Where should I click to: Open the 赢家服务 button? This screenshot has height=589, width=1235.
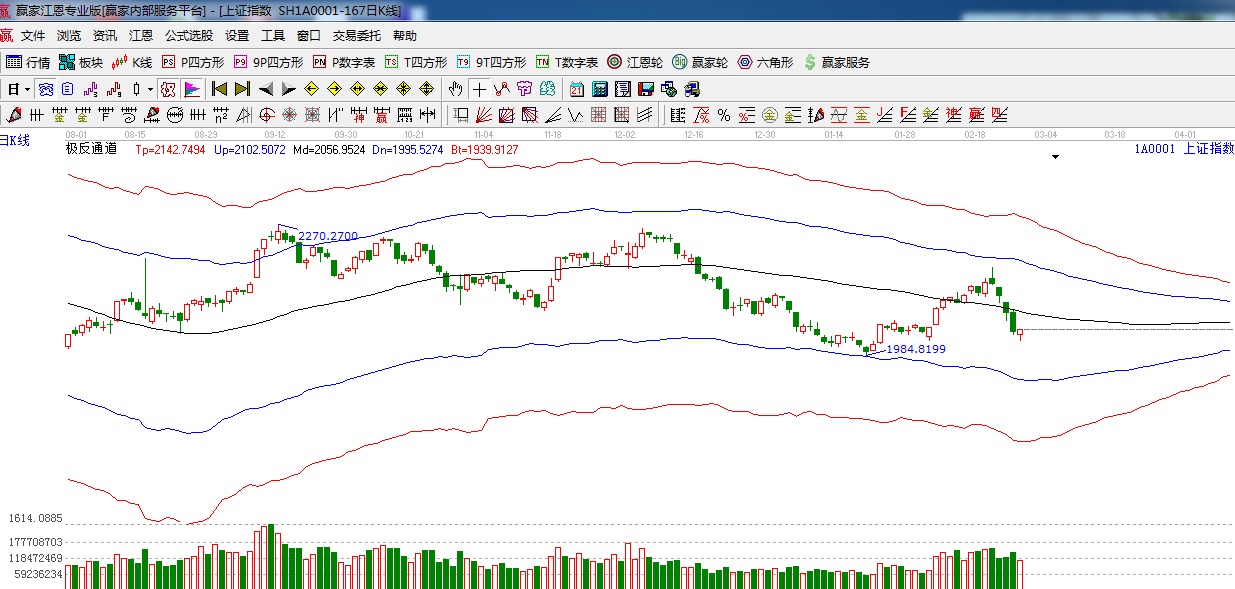tap(836, 62)
